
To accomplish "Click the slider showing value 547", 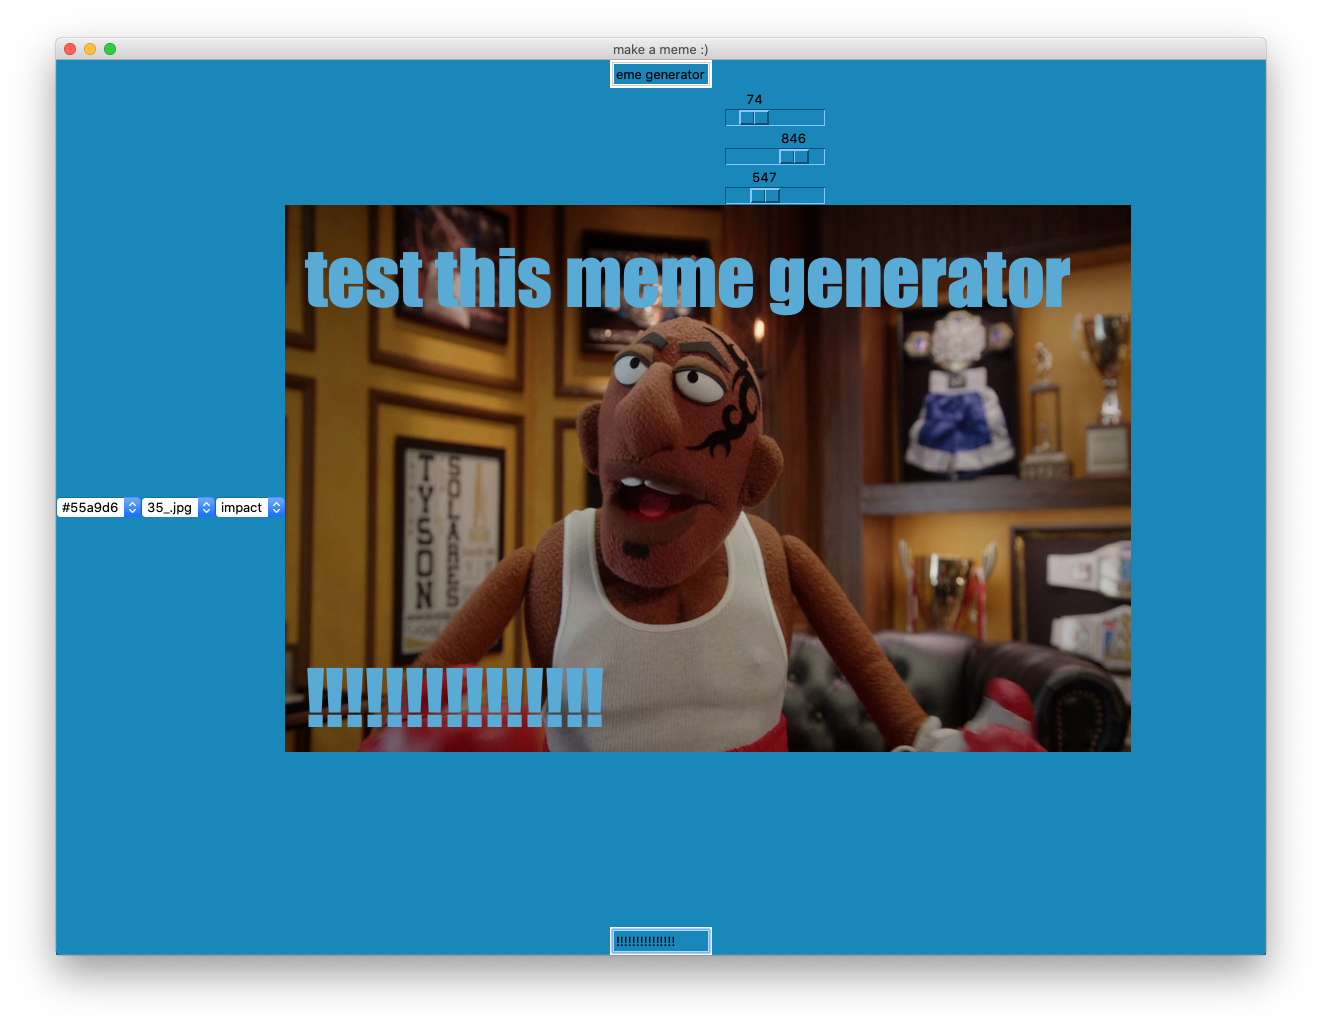I will [x=775, y=195].
